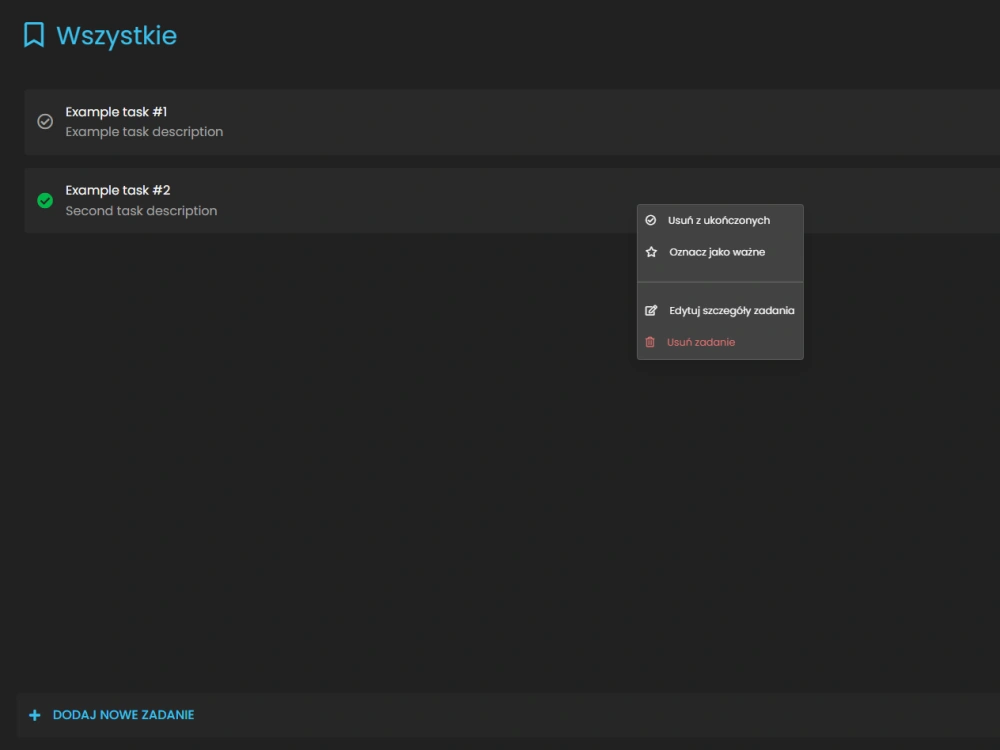Click the pencil edit icon in context menu

tap(651, 311)
